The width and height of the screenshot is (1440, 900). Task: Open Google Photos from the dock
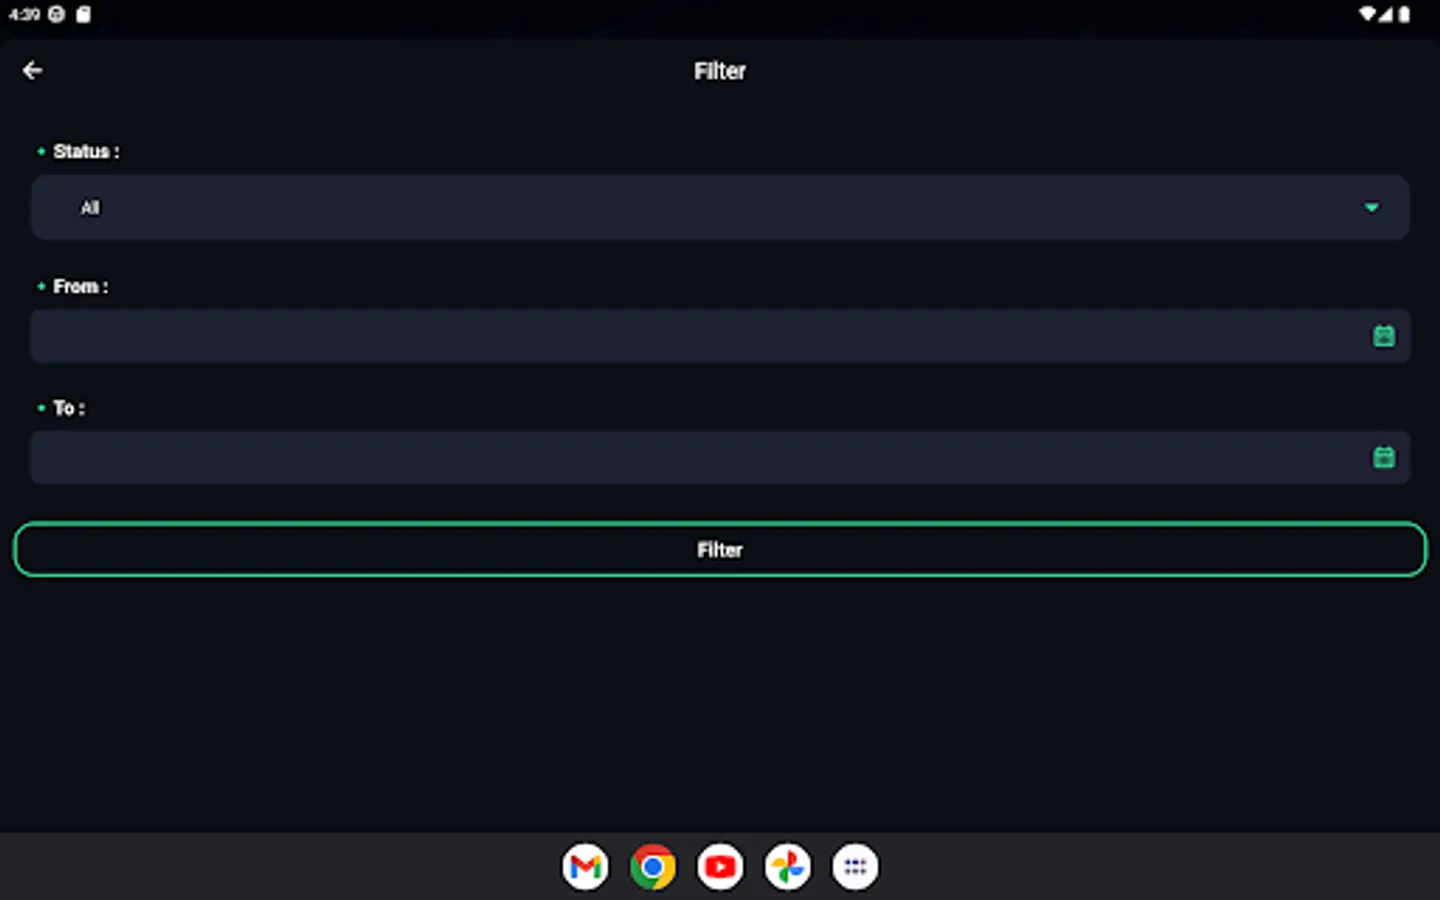[x=788, y=867]
